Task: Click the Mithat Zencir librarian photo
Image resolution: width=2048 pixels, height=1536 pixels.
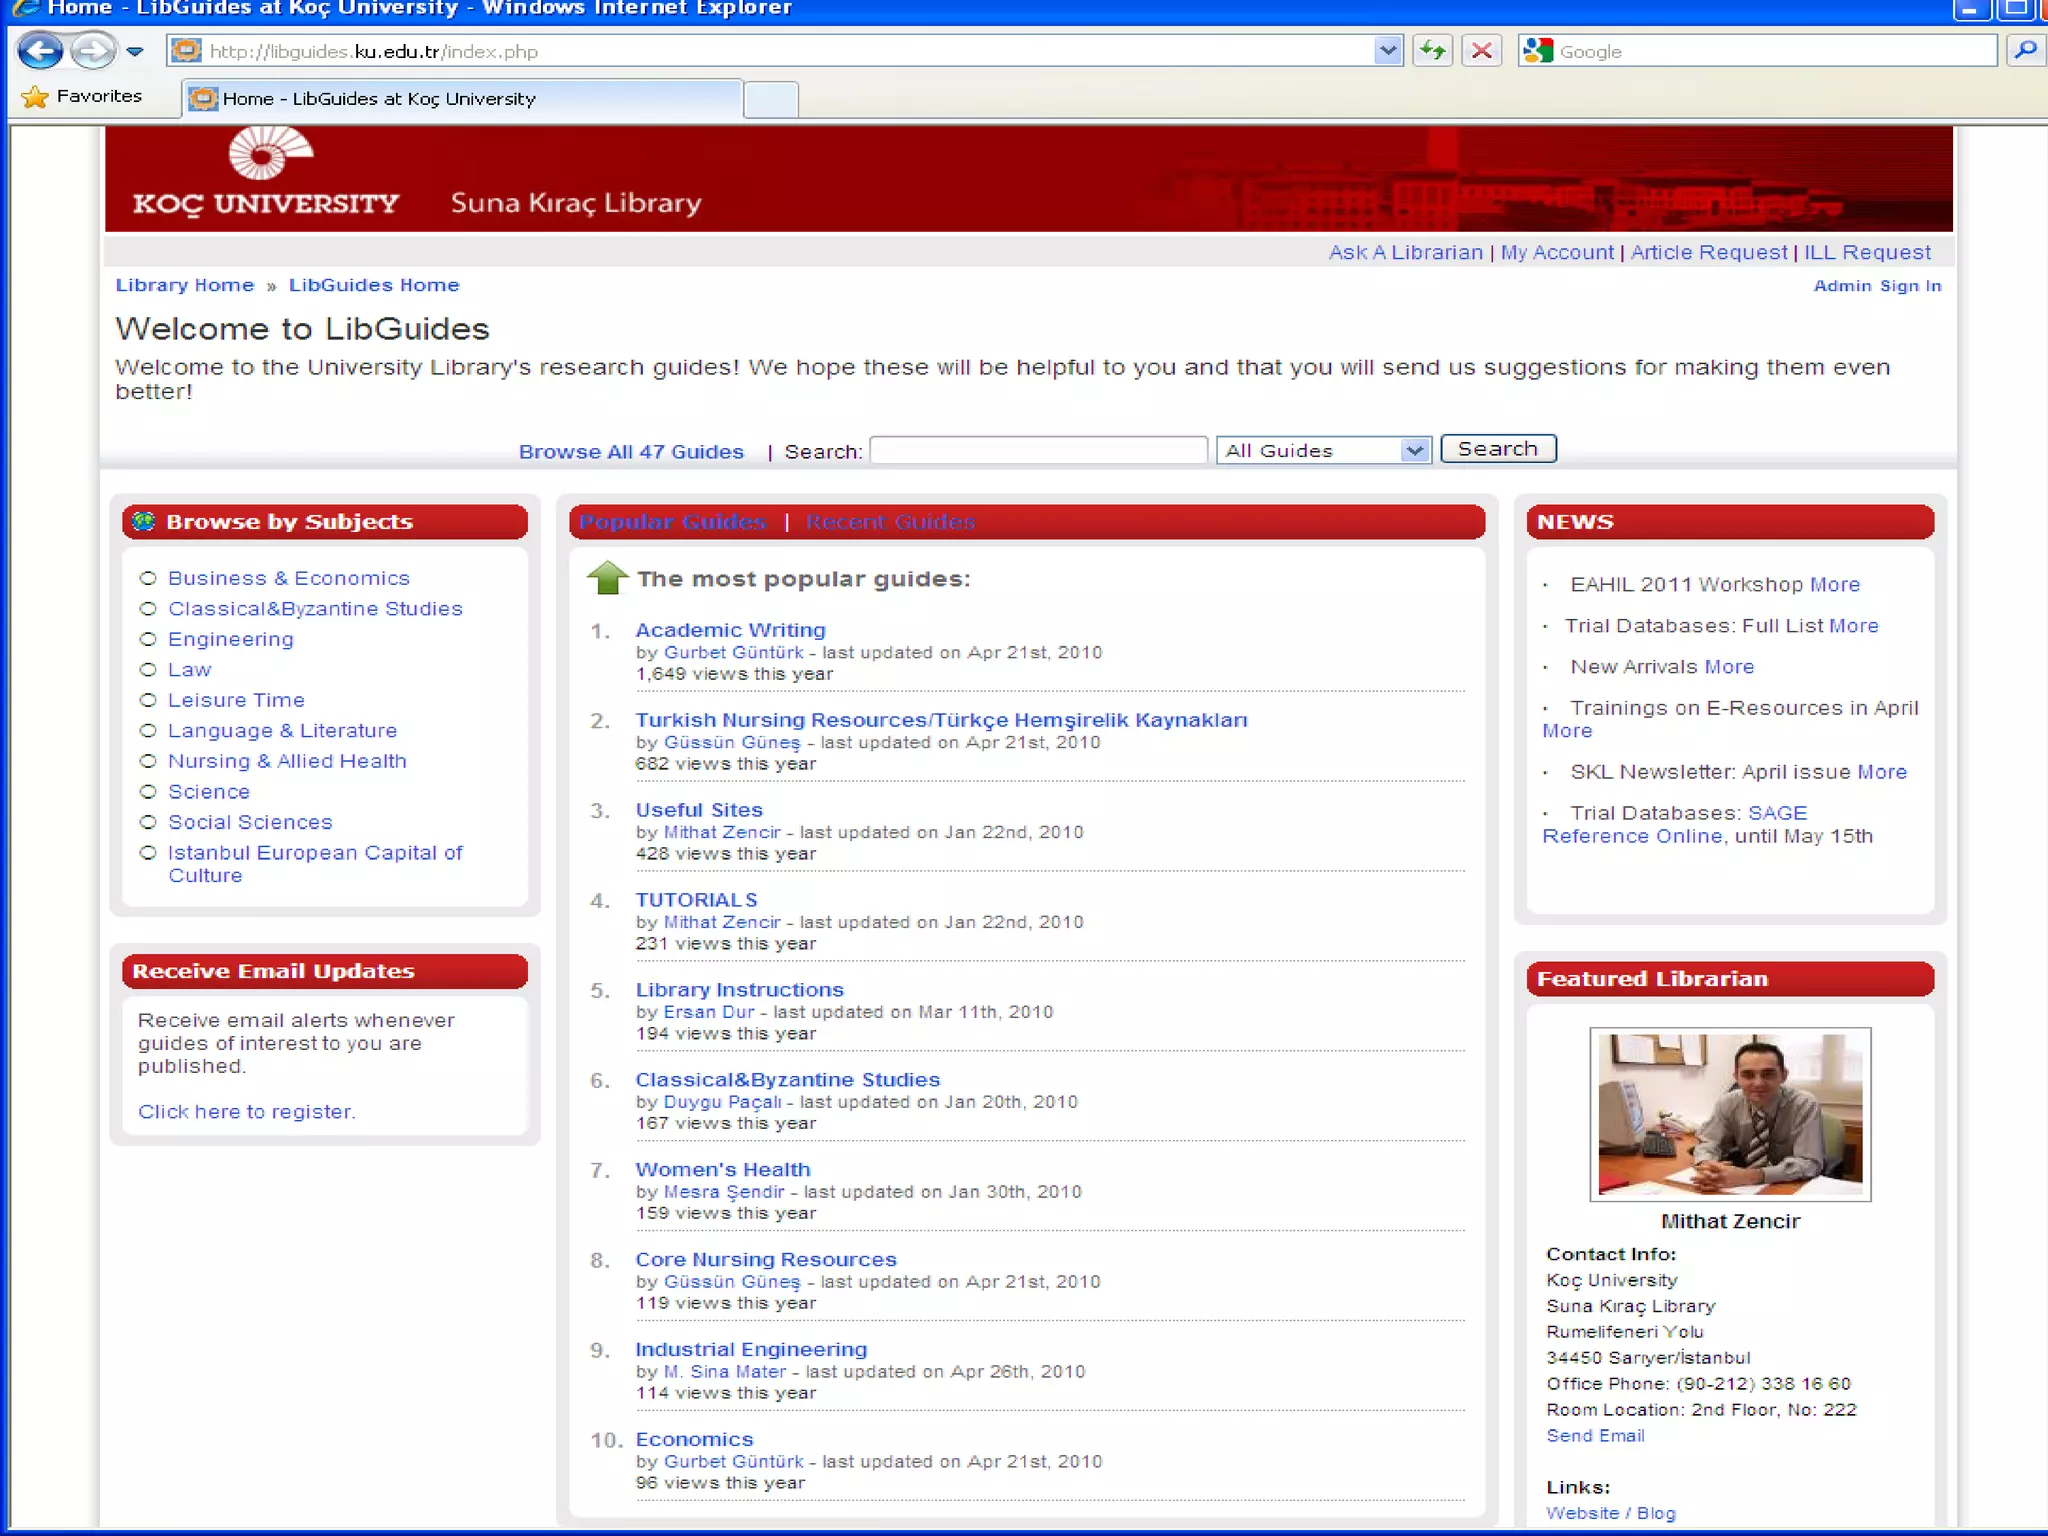Action: click(1729, 1114)
